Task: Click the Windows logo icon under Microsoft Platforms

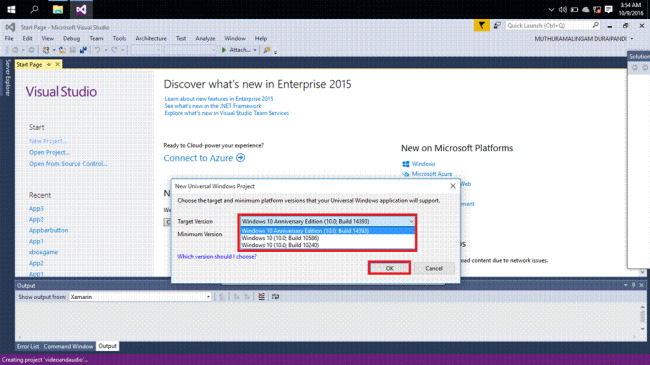Action: click(x=405, y=164)
